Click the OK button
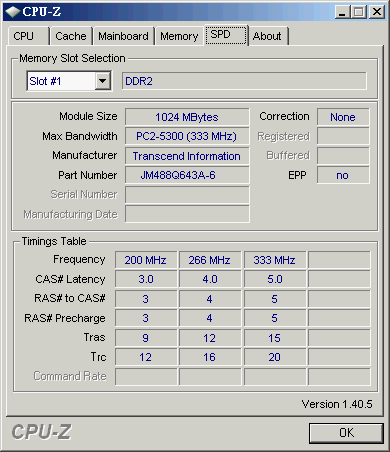 (346, 433)
